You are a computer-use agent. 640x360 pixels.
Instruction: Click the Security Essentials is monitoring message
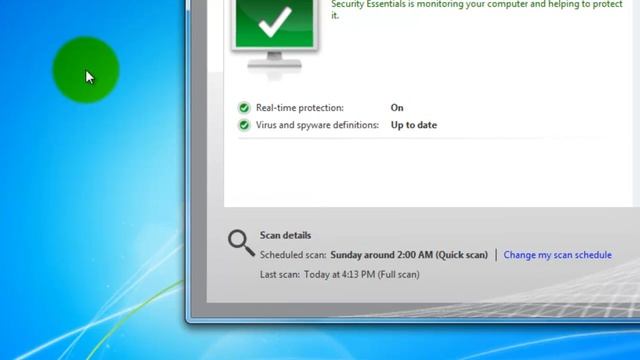(477, 9)
